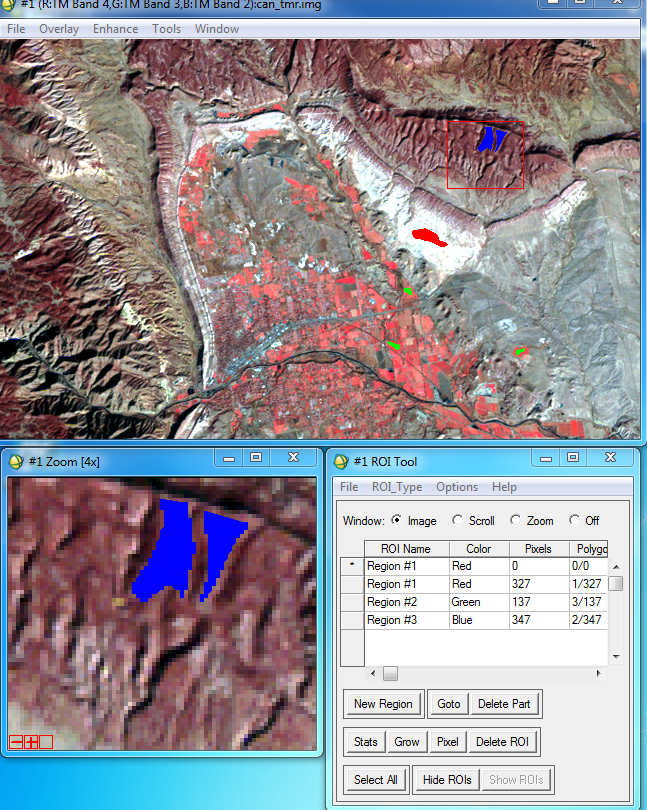The width and height of the screenshot is (647, 810).
Task: Click the zoom-in plus icon in Zoom window
Action: [31, 742]
